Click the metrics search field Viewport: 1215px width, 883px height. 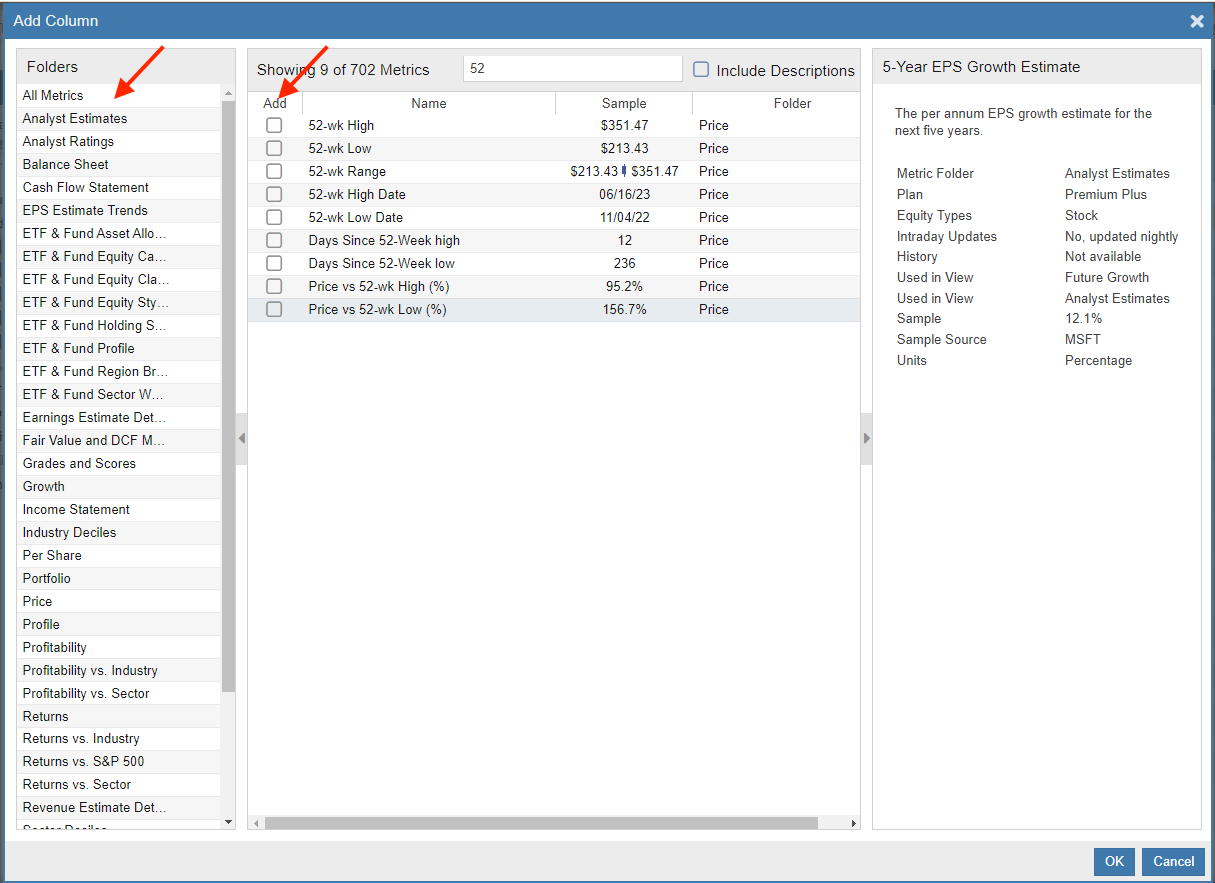point(572,69)
